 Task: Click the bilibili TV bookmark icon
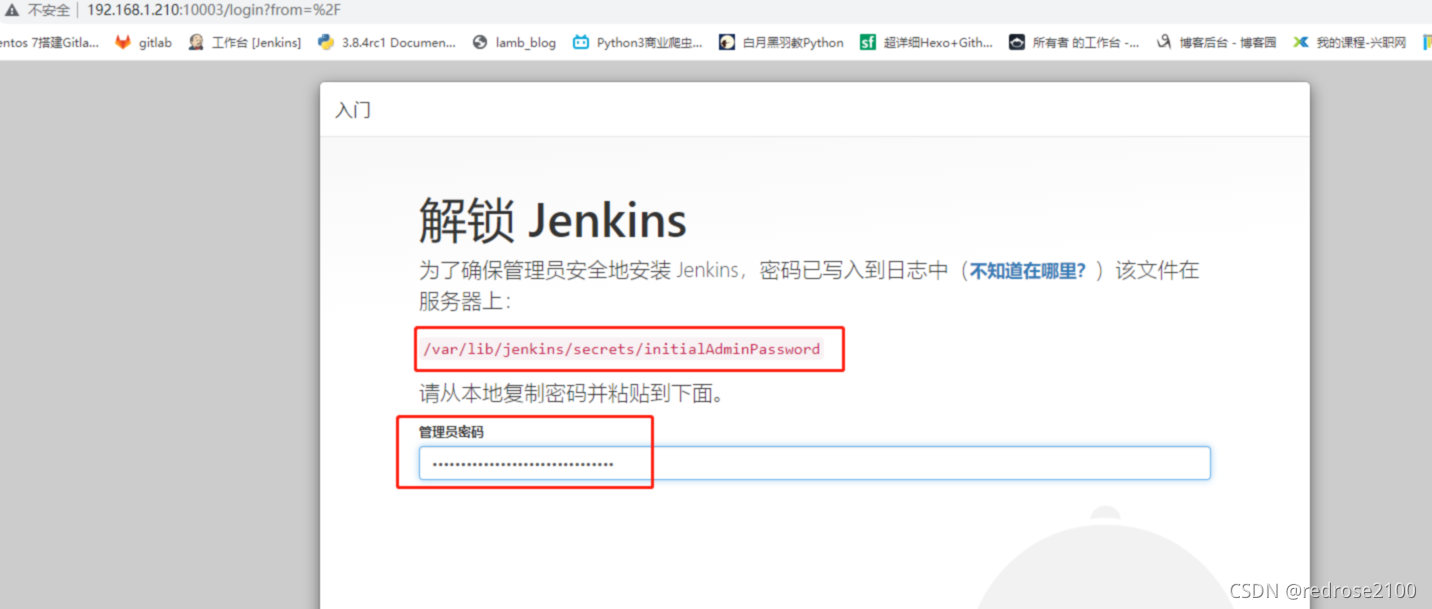point(581,42)
